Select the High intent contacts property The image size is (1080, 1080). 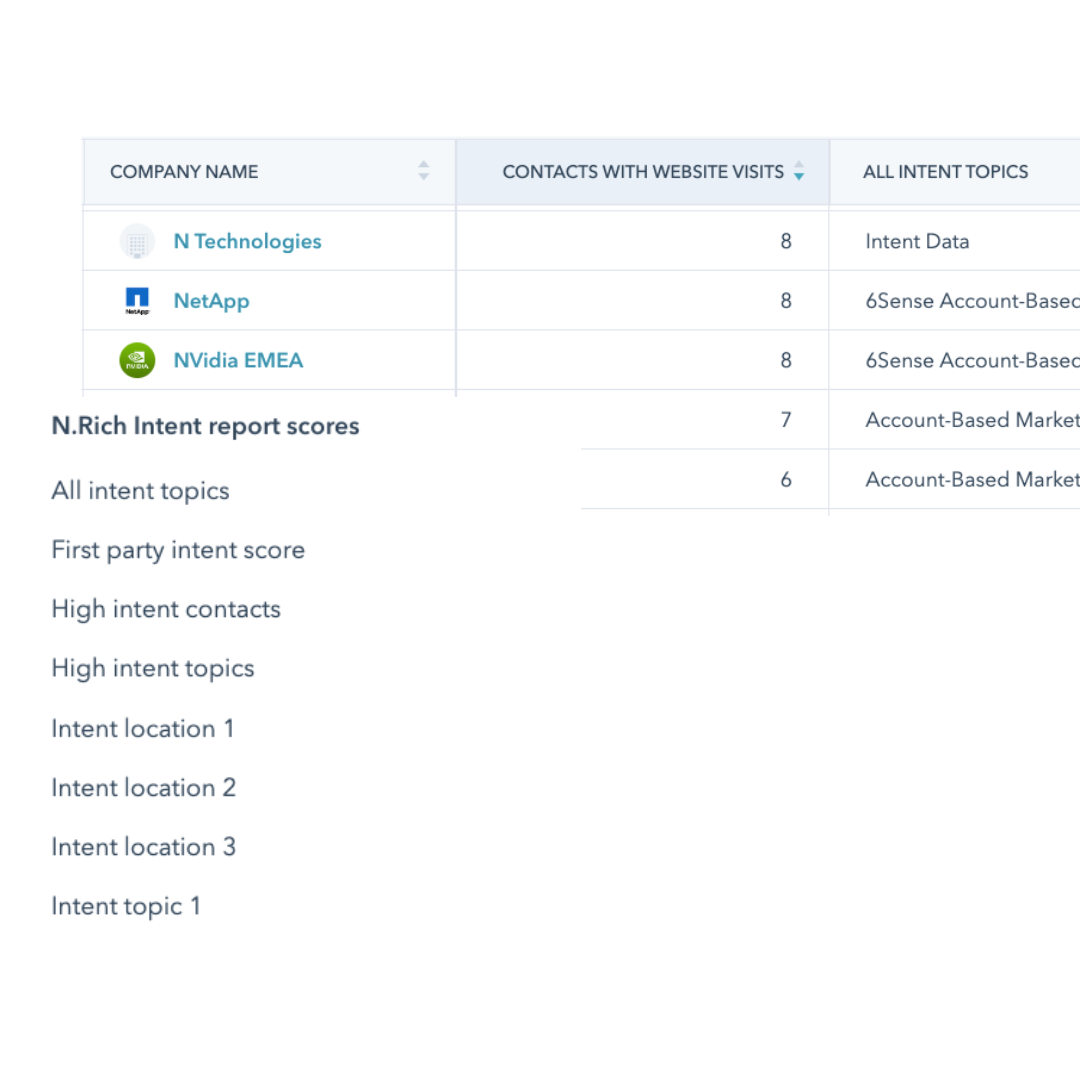166,609
